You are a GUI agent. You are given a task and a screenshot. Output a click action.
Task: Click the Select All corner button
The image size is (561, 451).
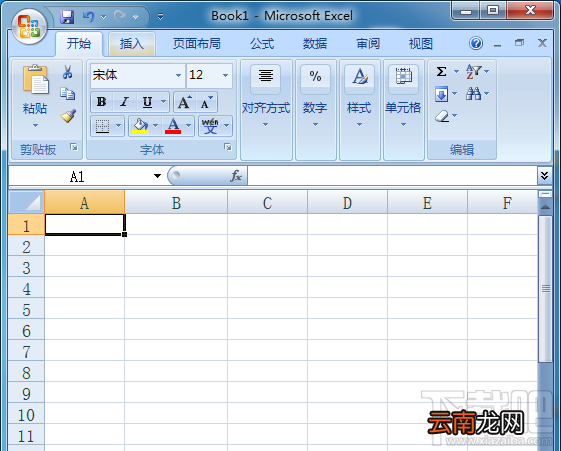click(26, 202)
